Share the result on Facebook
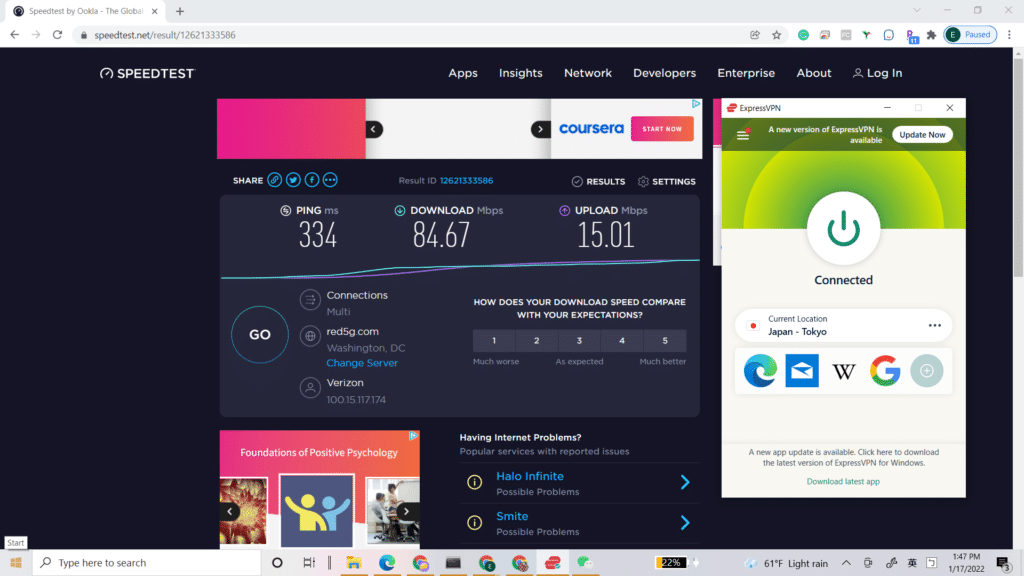 pos(312,180)
